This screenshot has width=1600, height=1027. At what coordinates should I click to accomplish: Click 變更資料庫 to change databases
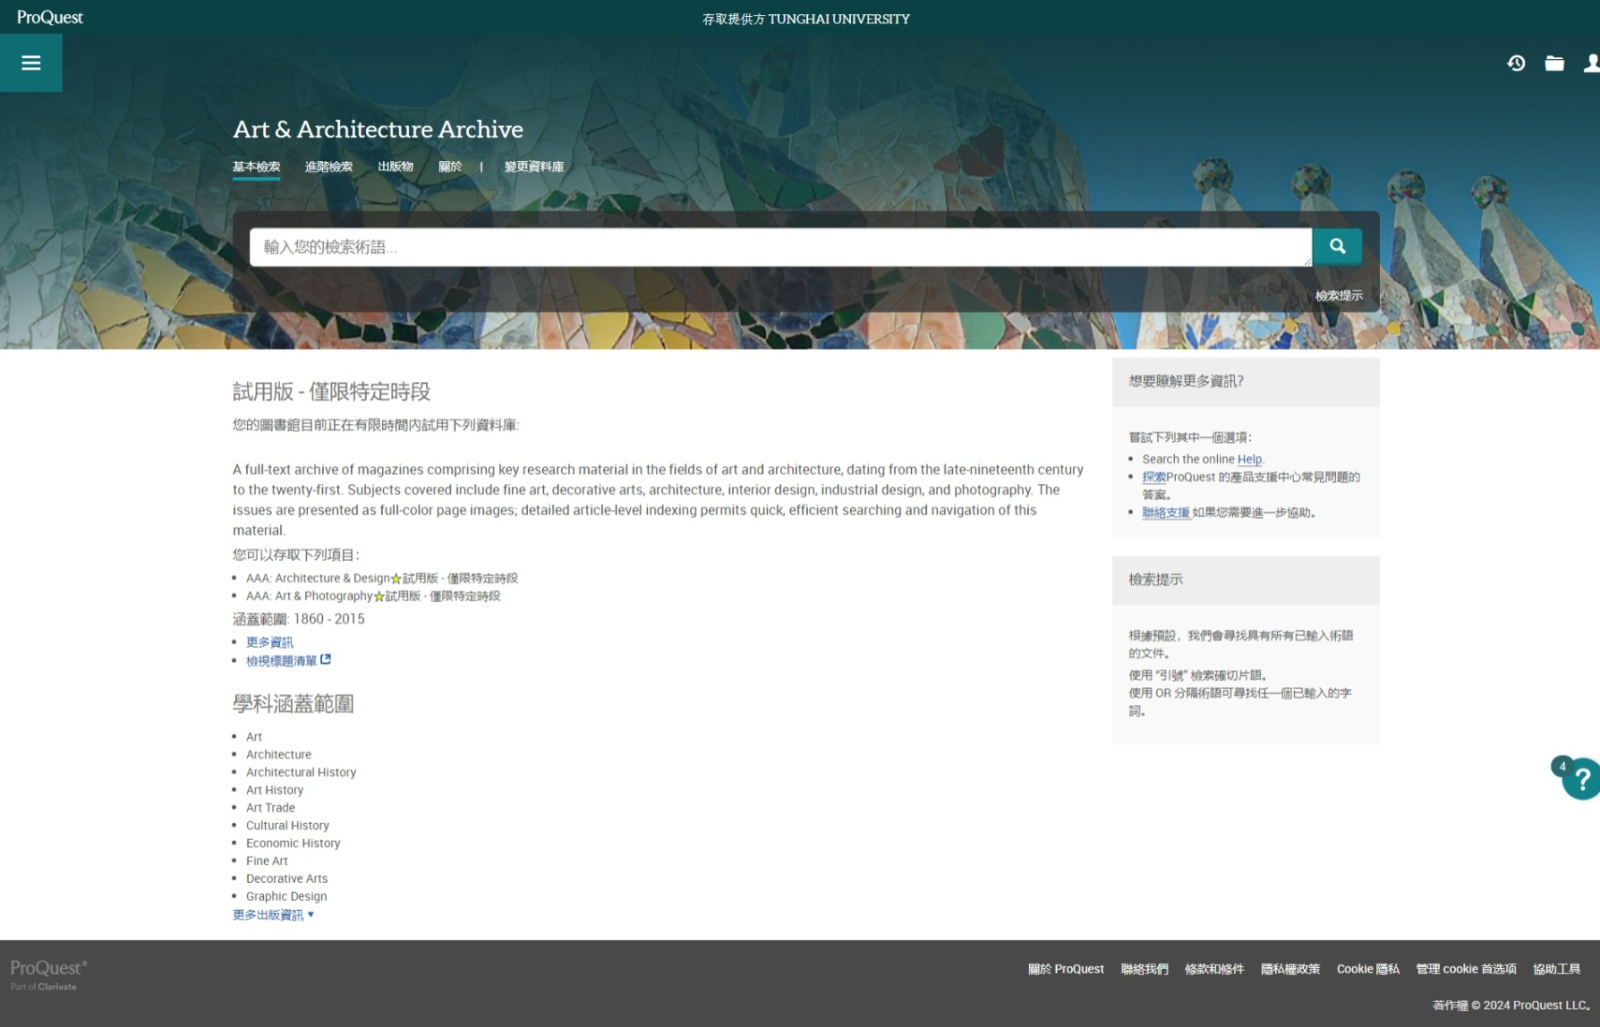click(x=534, y=167)
